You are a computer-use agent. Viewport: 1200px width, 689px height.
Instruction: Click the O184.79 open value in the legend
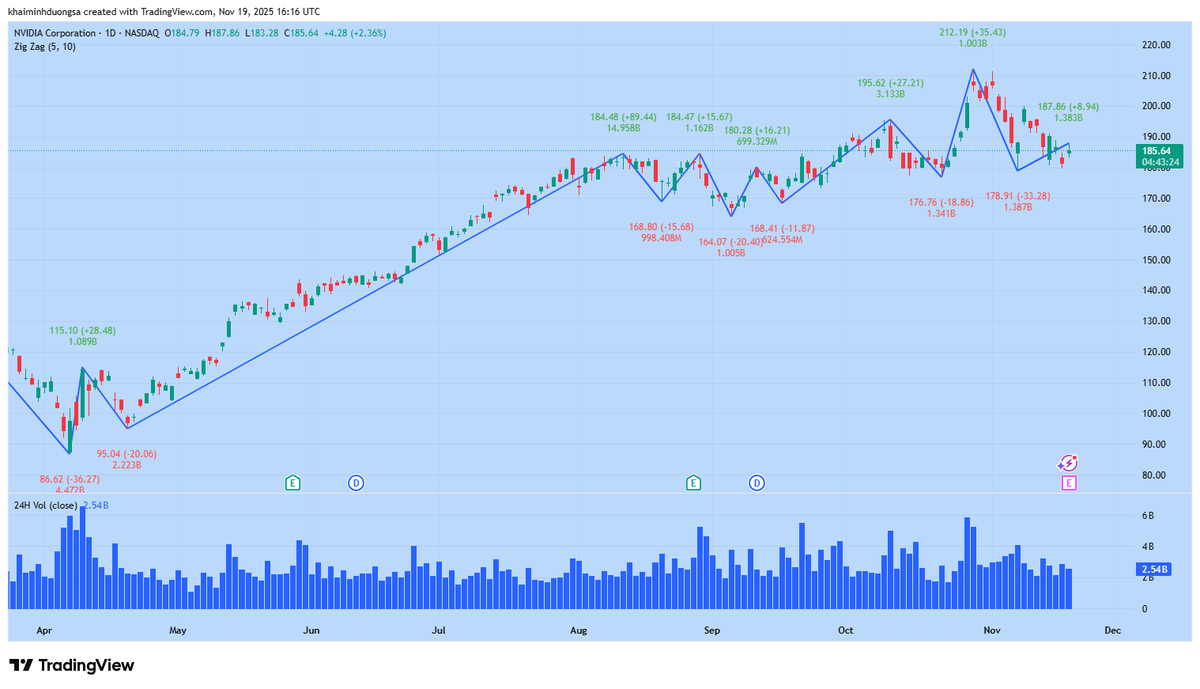pyautogui.click(x=184, y=33)
